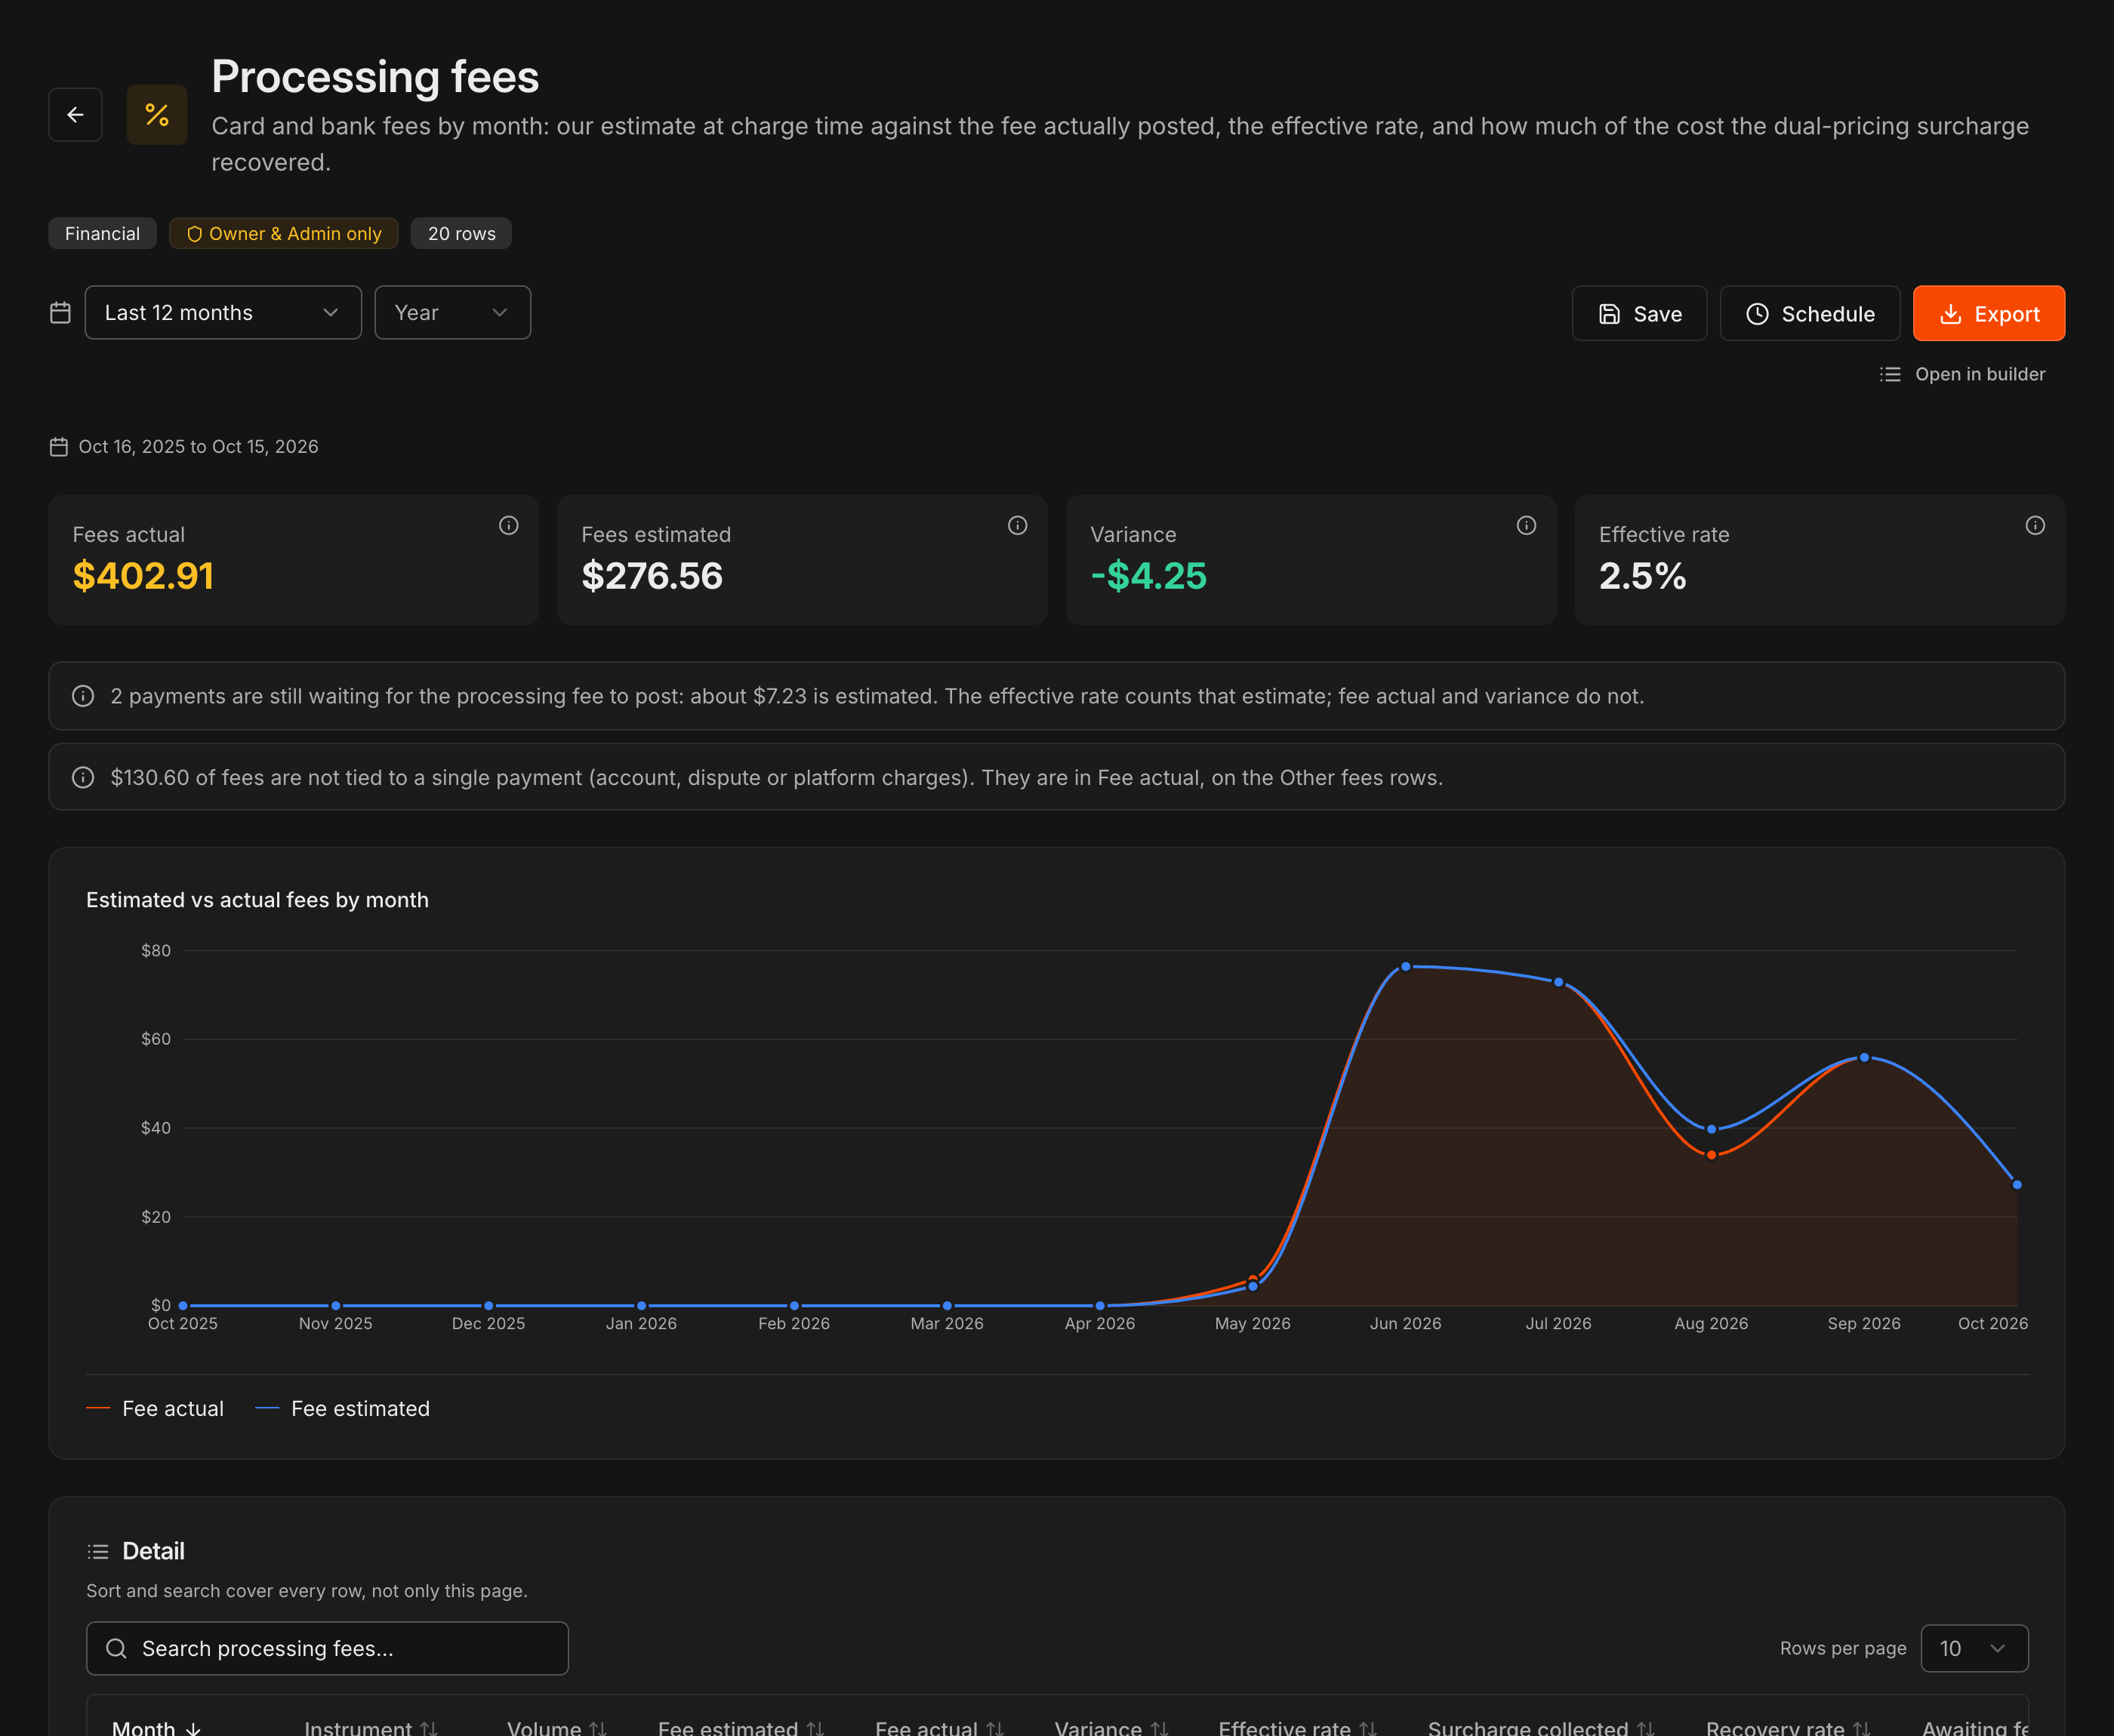The image size is (2114, 1736).
Task: Open Rows per page dropdown
Action: pyautogui.click(x=1974, y=1648)
